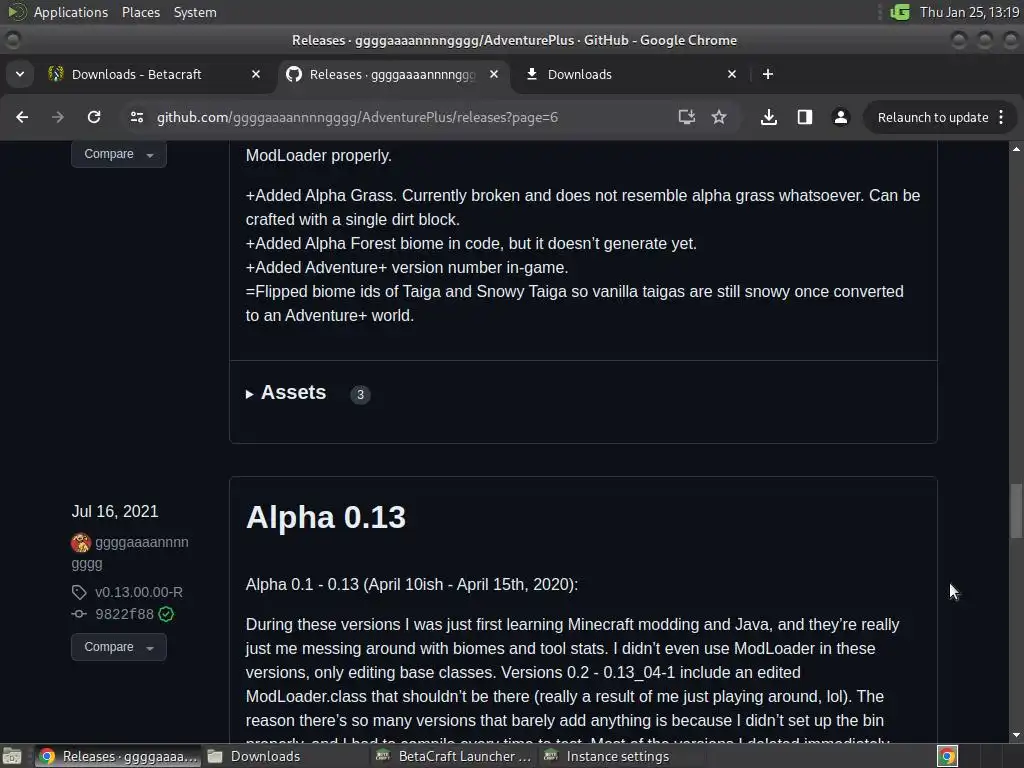
Task: Click the commit icon beside 9822f88
Action: 79,614
